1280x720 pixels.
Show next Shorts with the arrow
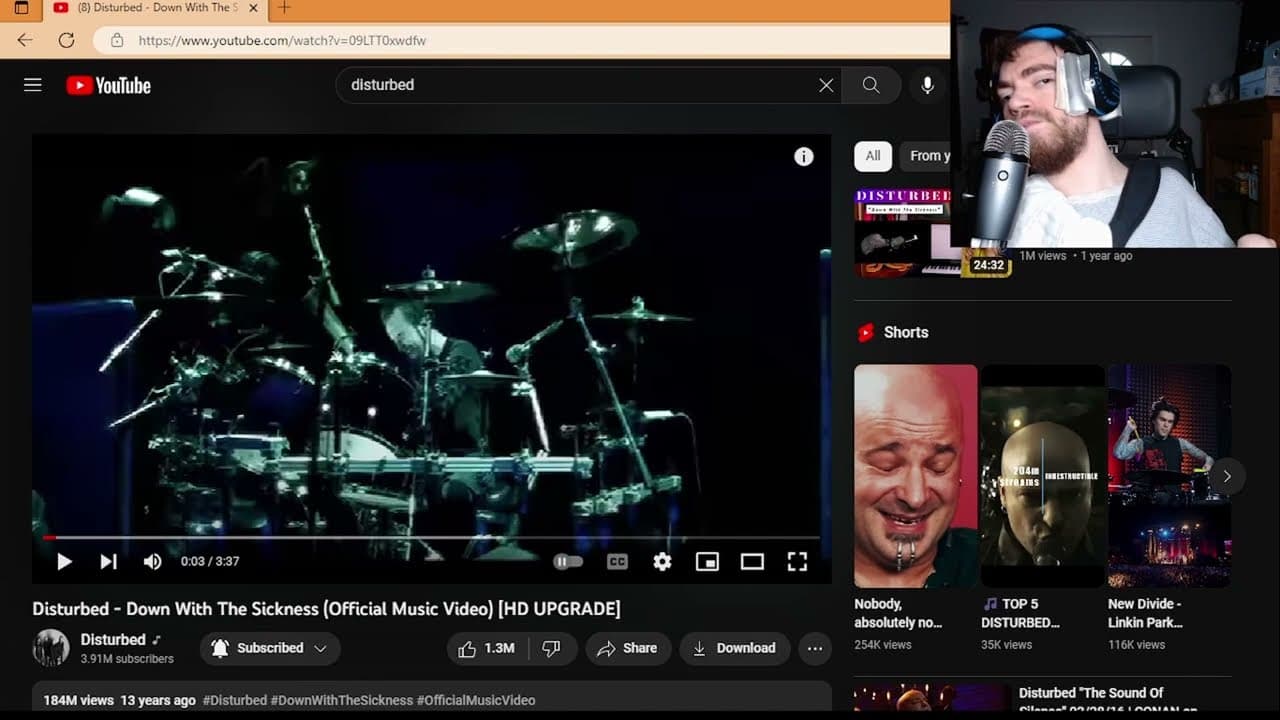pyautogui.click(x=1227, y=476)
